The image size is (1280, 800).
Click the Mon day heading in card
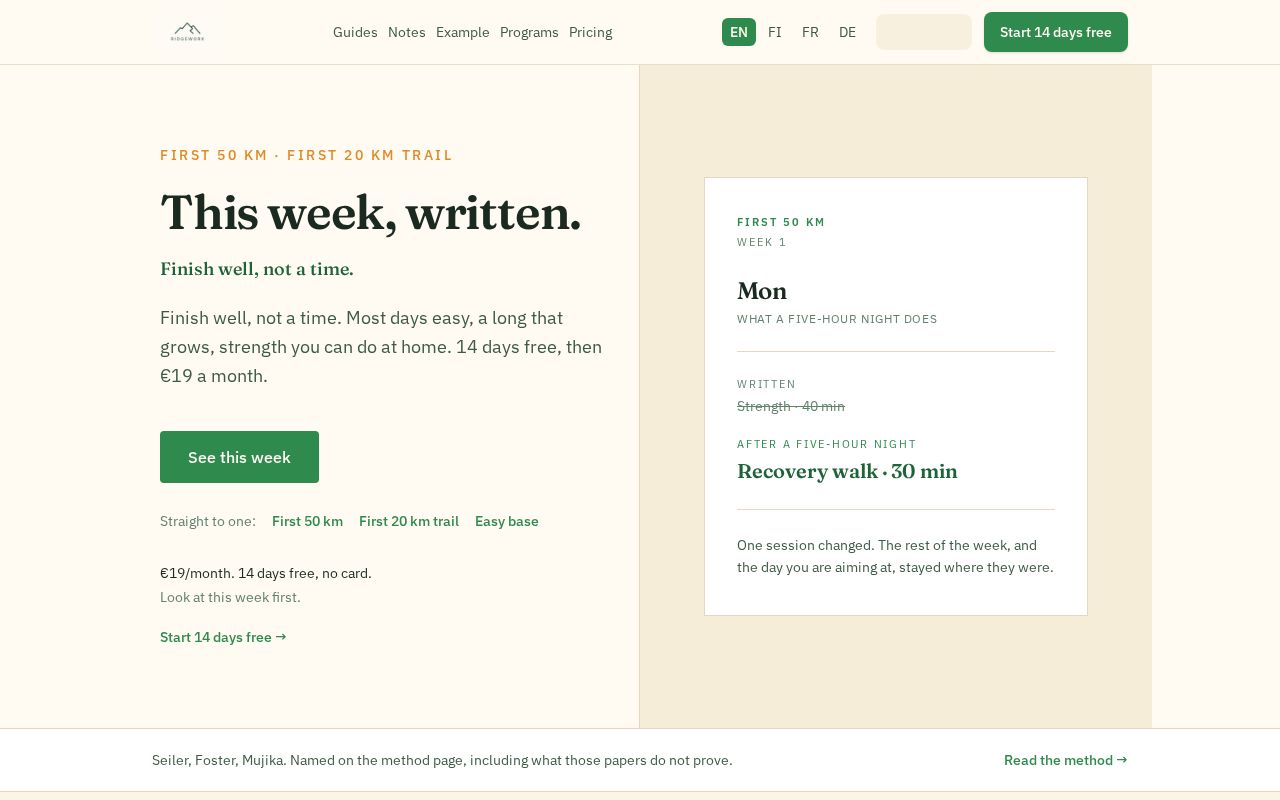pyautogui.click(x=762, y=291)
